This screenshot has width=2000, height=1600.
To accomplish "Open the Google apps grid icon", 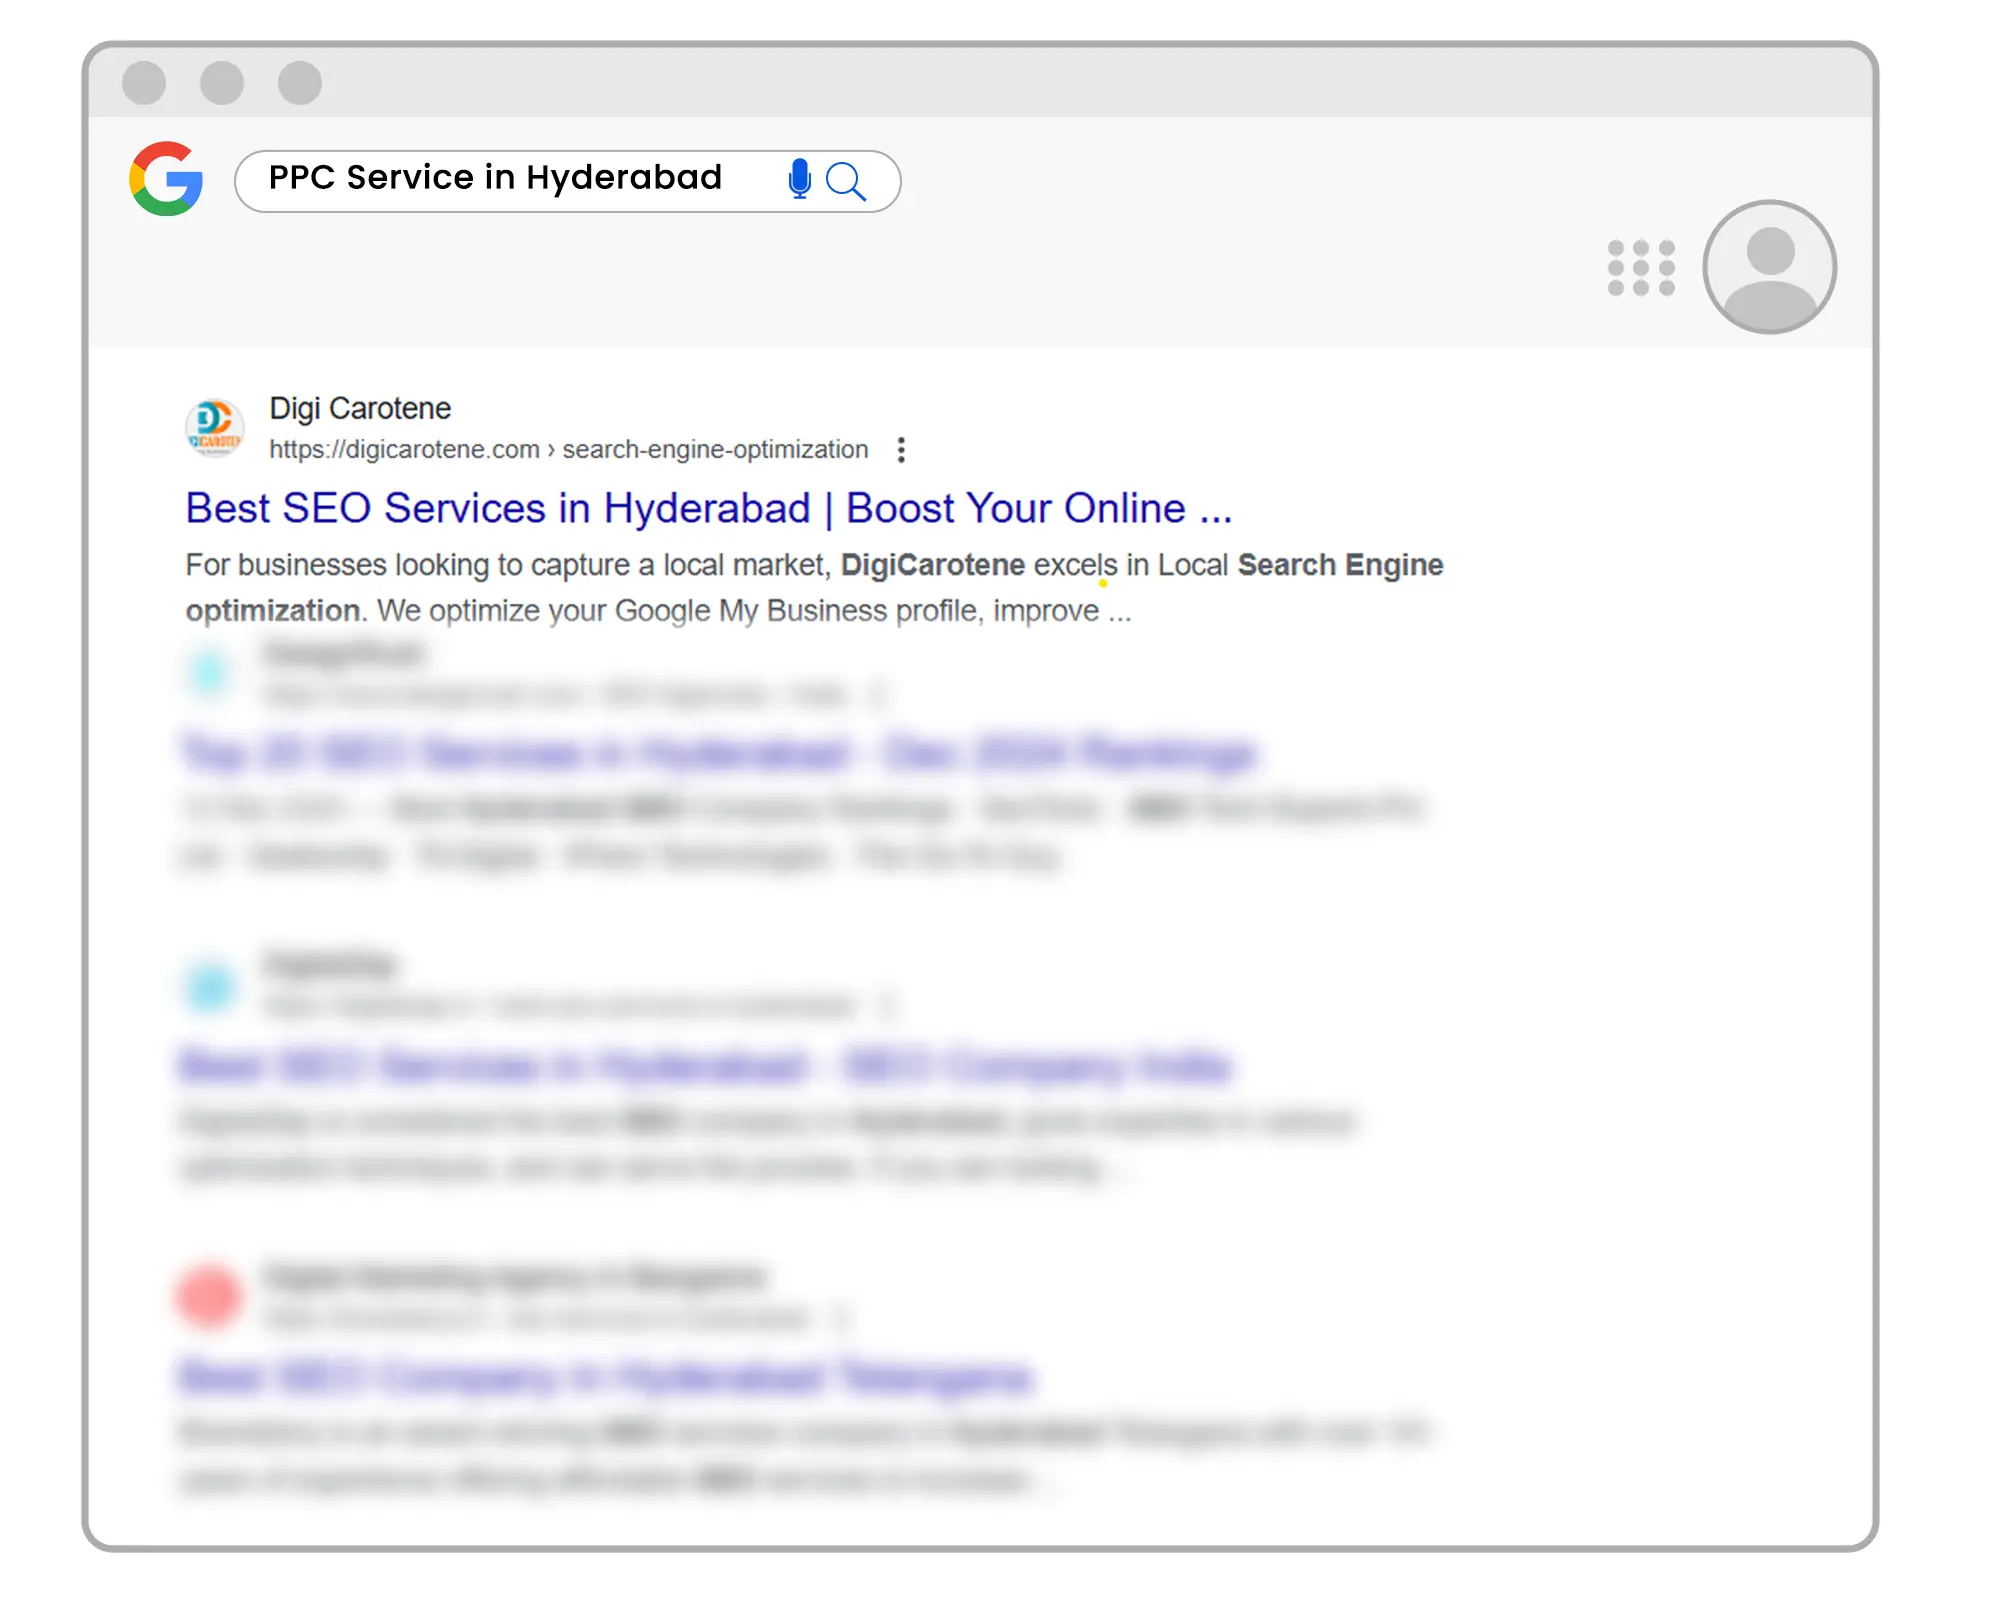I will [1640, 268].
